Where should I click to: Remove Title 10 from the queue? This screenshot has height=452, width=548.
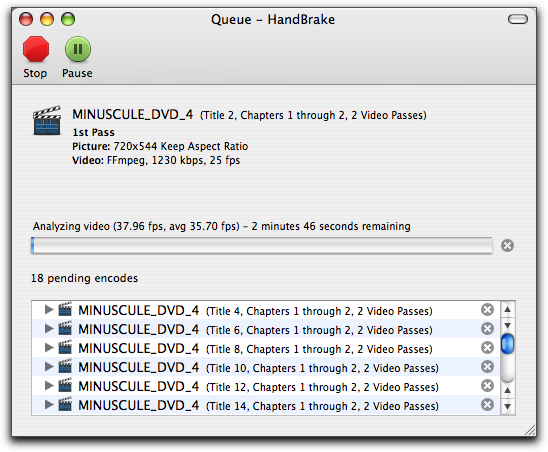tap(487, 366)
